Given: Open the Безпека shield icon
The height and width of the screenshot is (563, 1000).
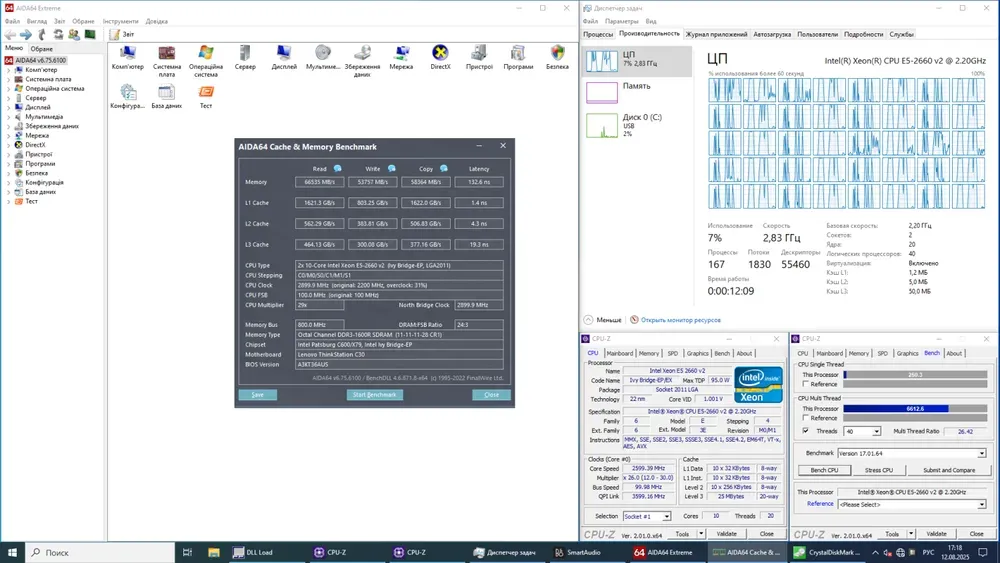Looking at the screenshot, I should (x=558, y=54).
